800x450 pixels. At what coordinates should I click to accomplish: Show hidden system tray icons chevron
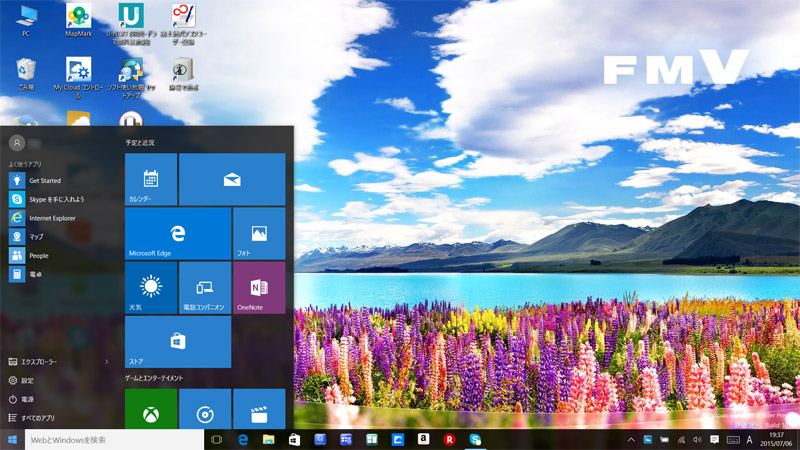pyautogui.click(x=631, y=440)
